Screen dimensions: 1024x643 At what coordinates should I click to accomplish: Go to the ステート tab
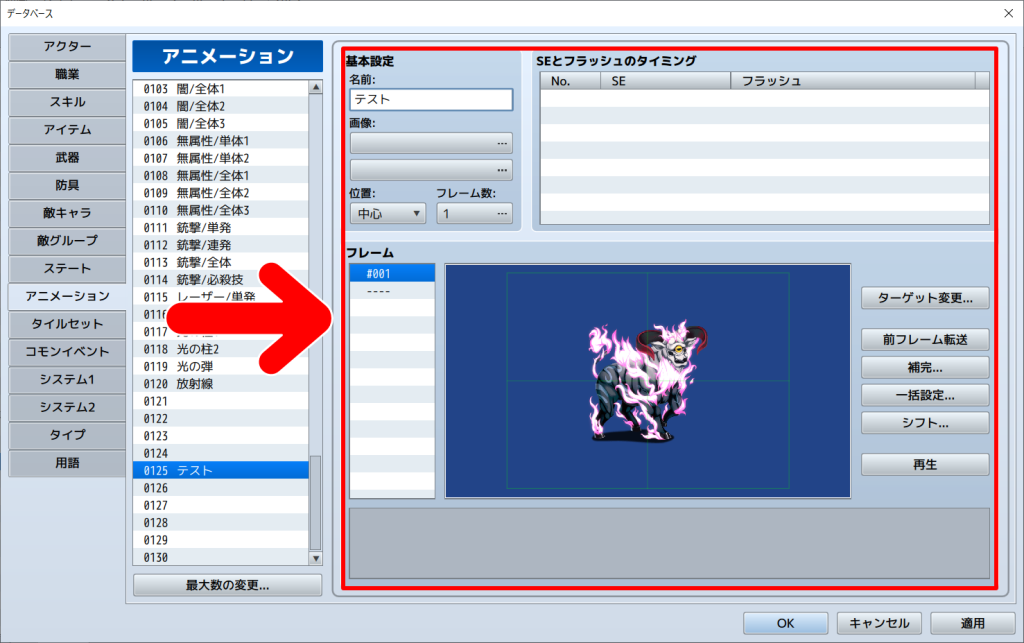click(67, 268)
